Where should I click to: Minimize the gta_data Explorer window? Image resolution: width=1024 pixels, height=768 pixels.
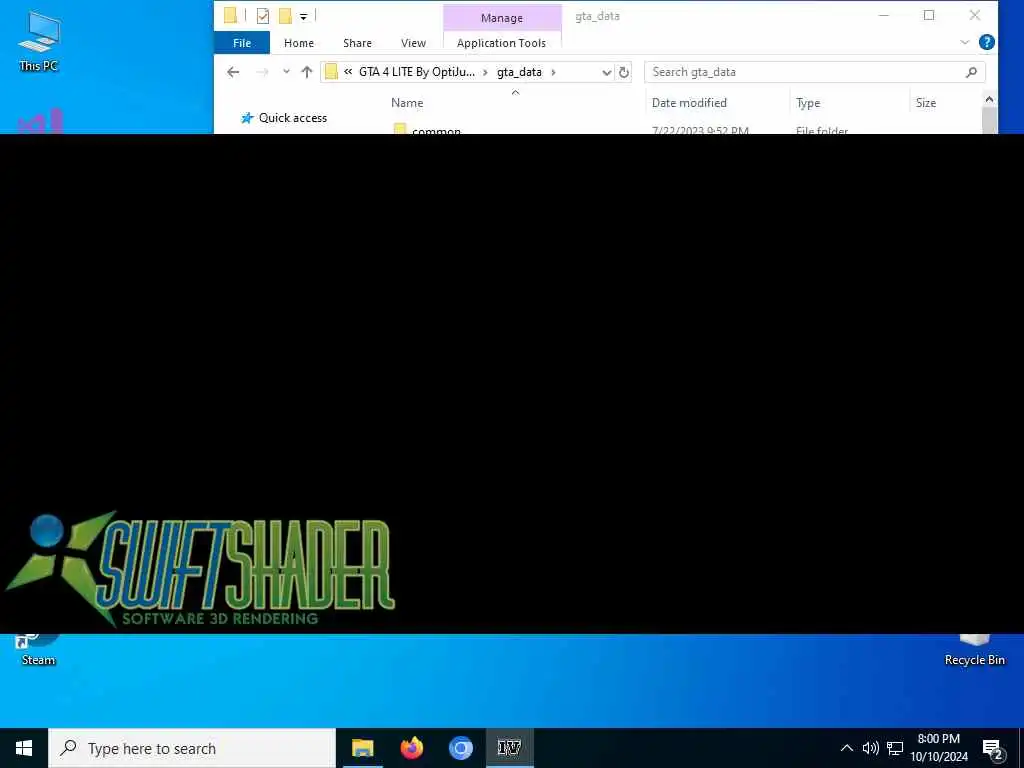[x=884, y=16]
